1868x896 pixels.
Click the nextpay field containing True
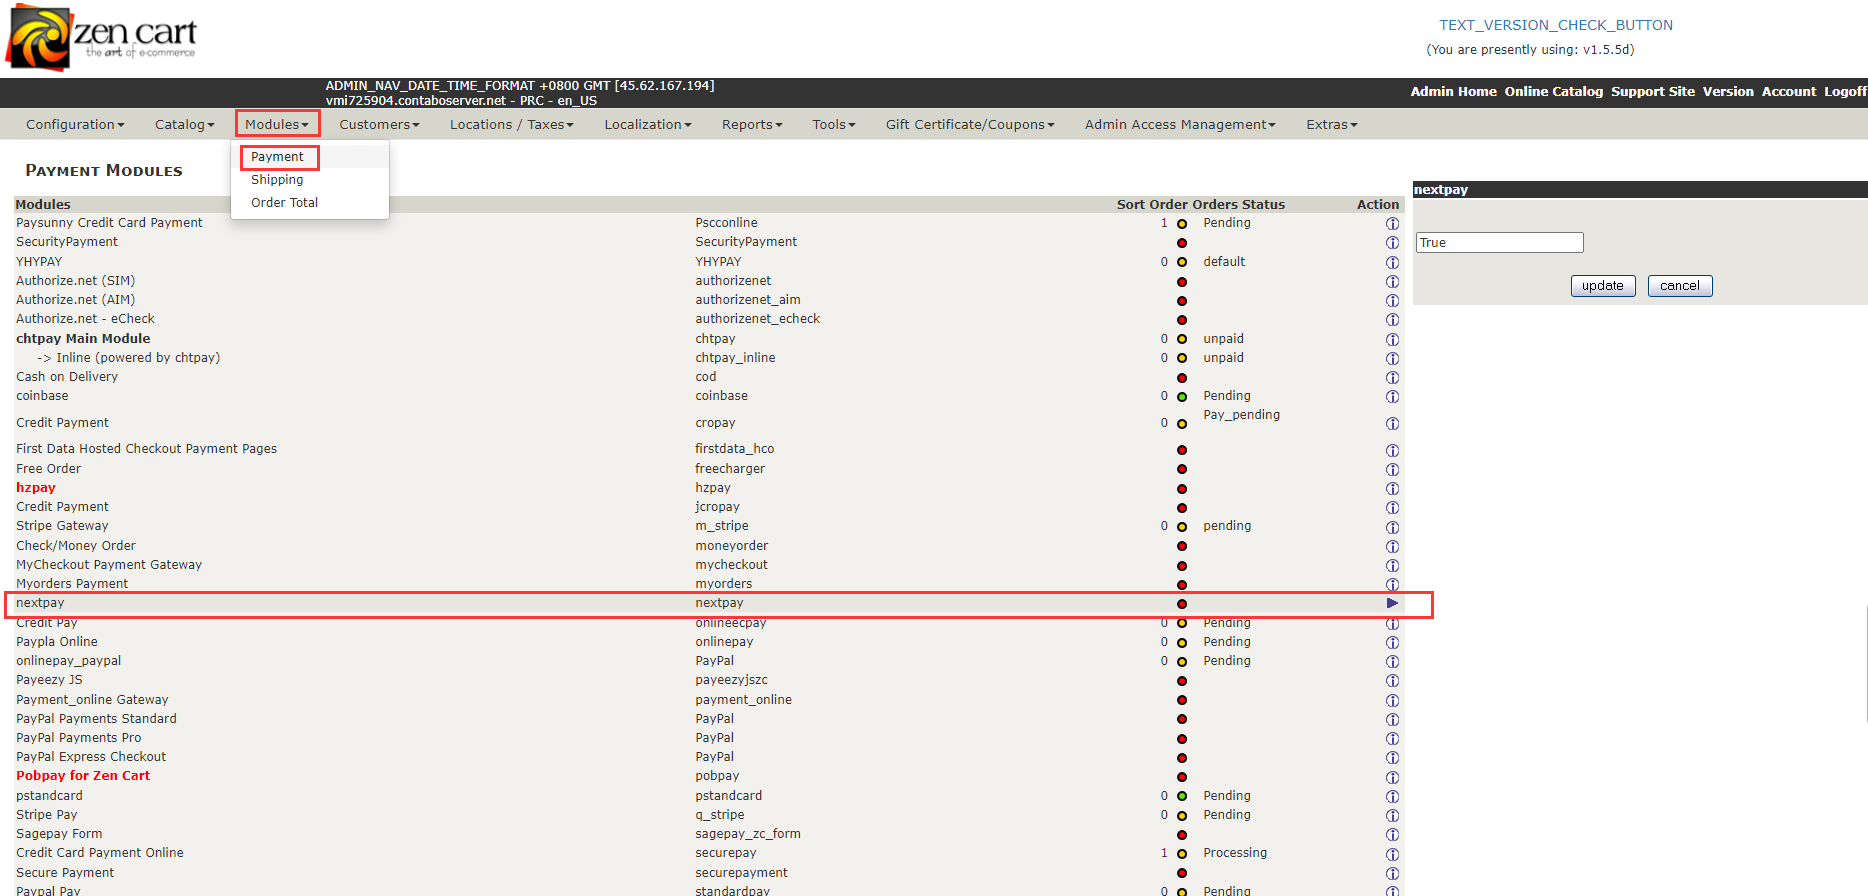pos(1500,243)
